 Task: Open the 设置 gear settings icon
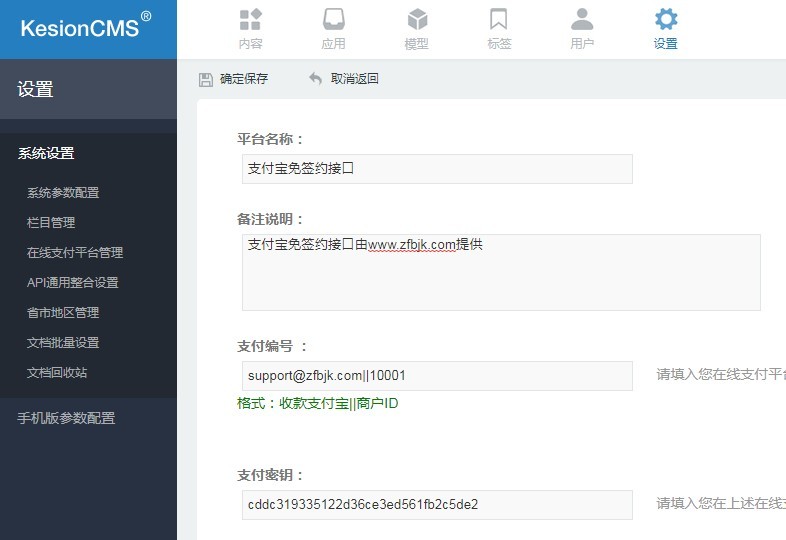tap(666, 20)
